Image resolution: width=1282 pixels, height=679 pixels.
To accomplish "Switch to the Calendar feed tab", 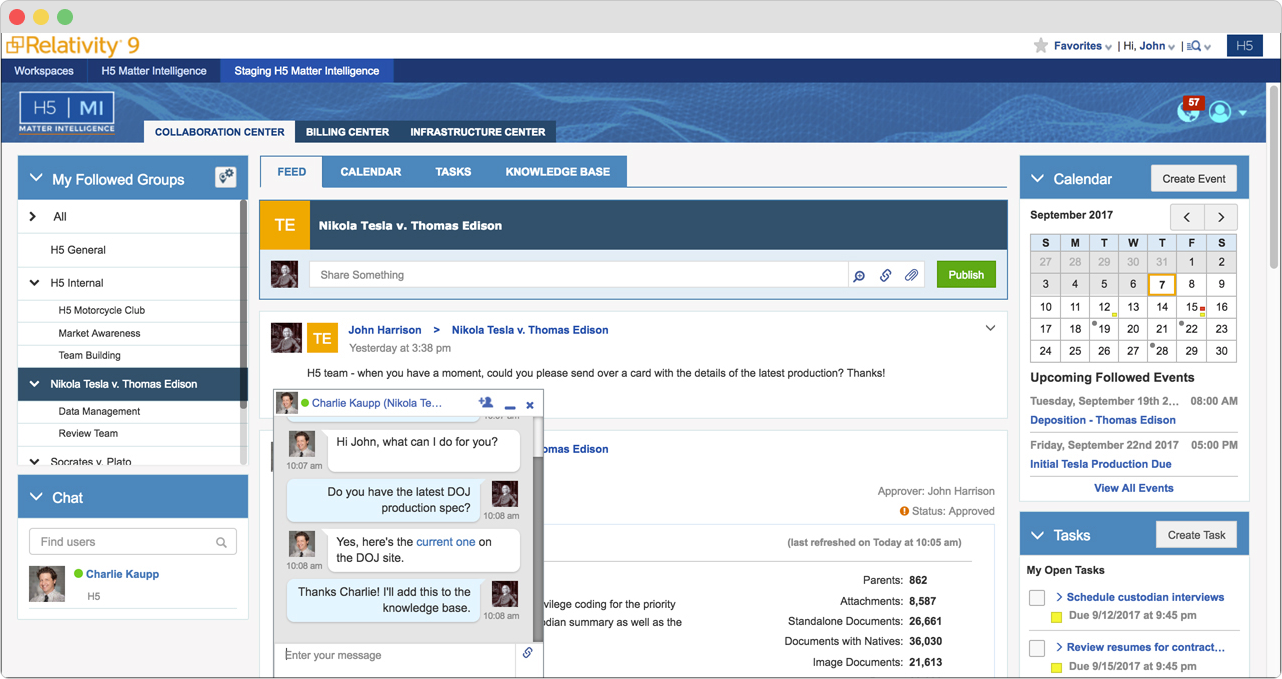I will pos(370,172).
